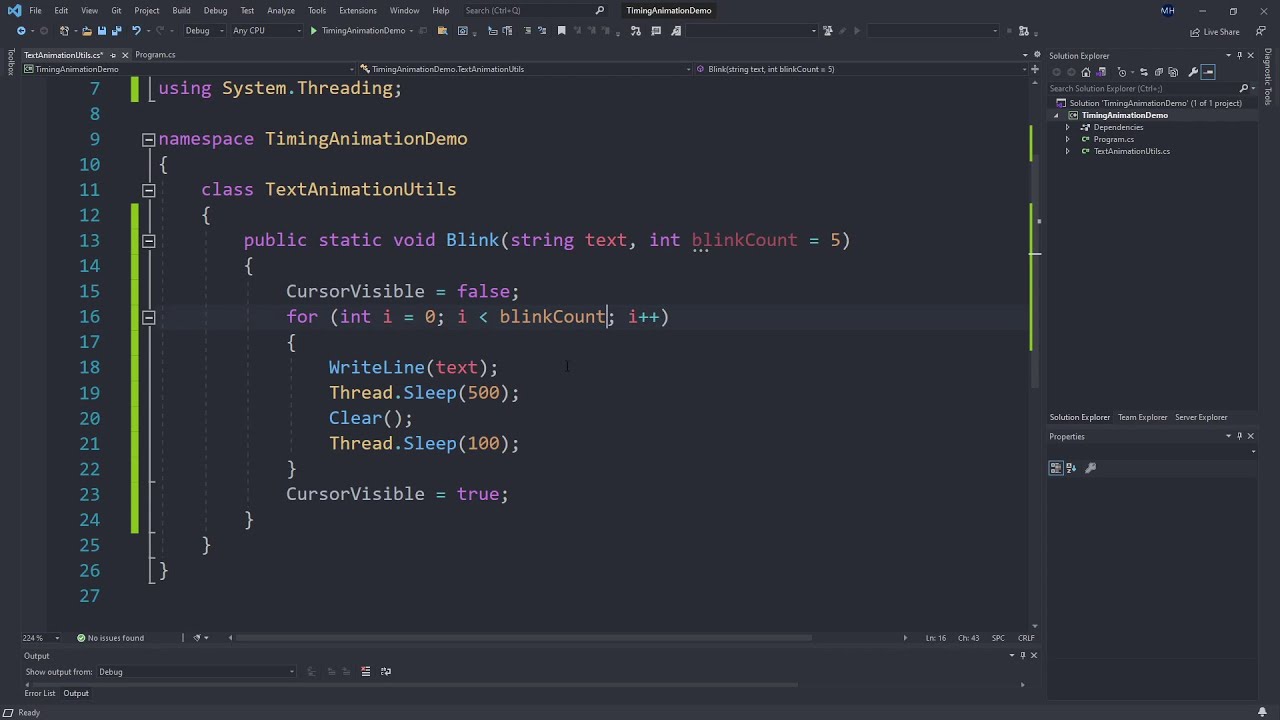Click the Search (Ctrl+Q) box
The height and width of the screenshot is (720, 1280).
pos(534,10)
